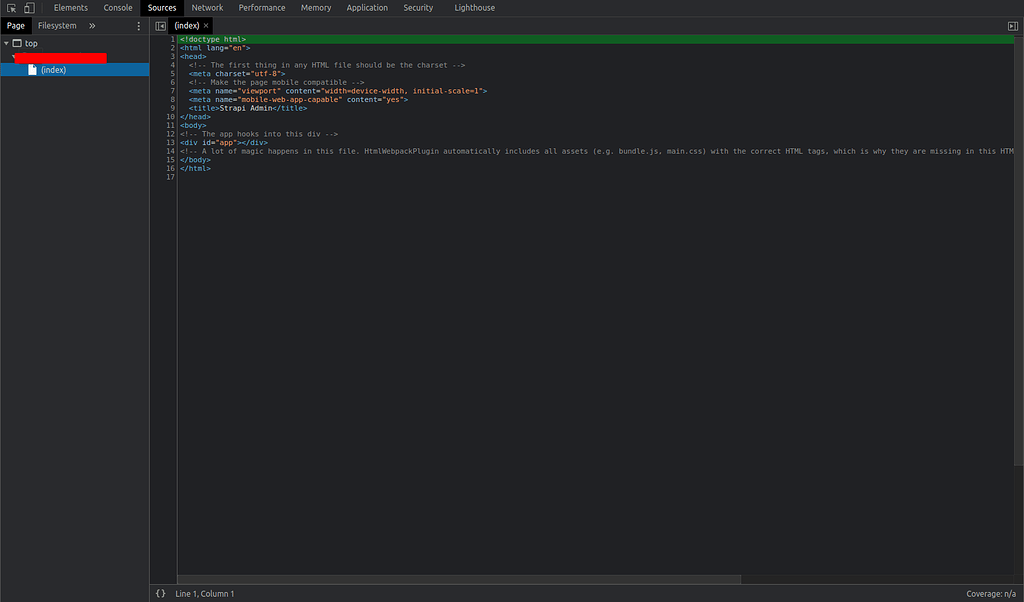Toggle the device toolbar icon
This screenshot has width=1024, height=602.
pyautogui.click(x=29, y=8)
